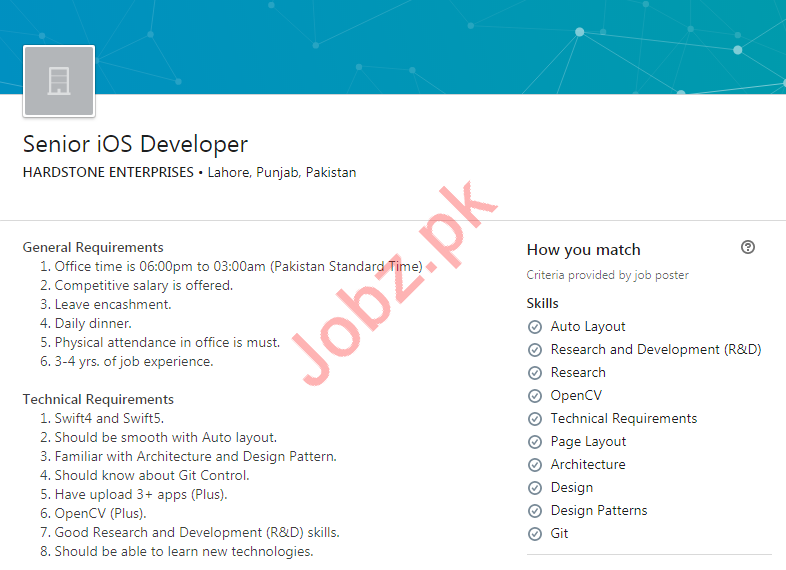This screenshot has width=786, height=570.
Task: Click checkmark icon beside OpenCV skill
Action: [534, 396]
